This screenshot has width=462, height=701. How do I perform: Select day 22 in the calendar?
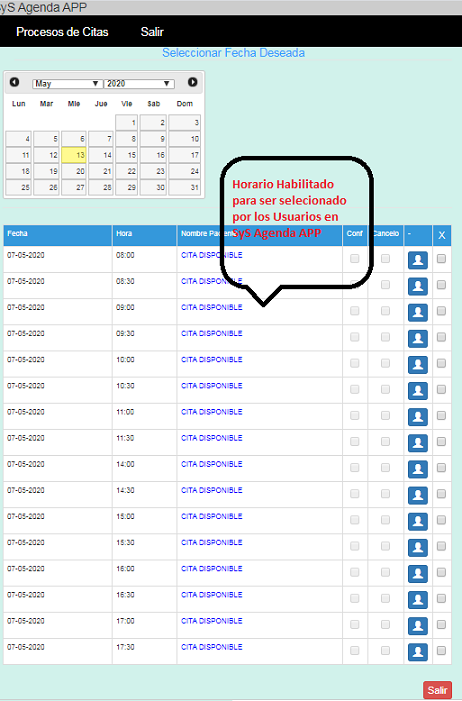pyautogui.click(x=127, y=171)
